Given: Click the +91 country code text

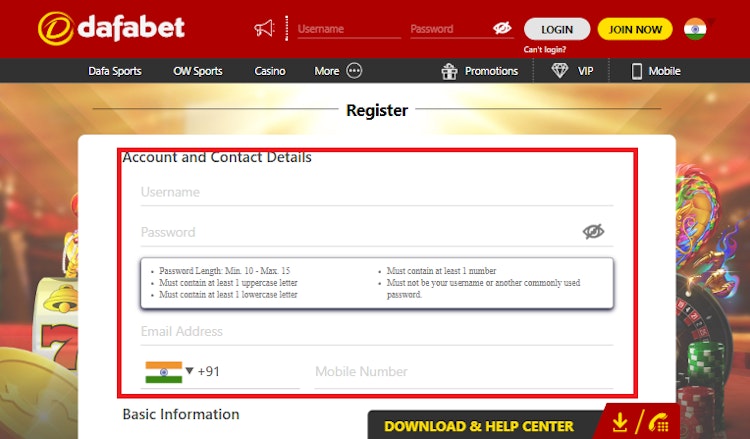Looking at the screenshot, I should [x=209, y=372].
